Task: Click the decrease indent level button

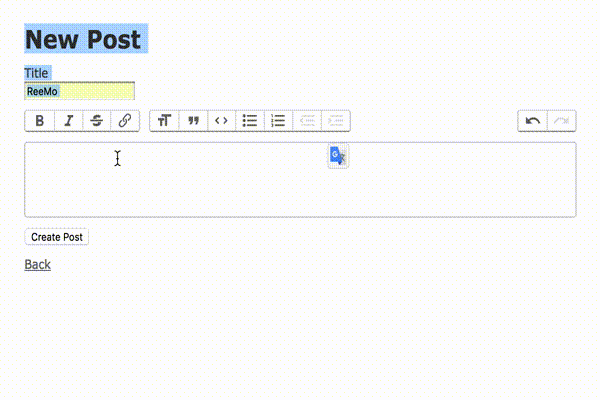Action: [307, 121]
